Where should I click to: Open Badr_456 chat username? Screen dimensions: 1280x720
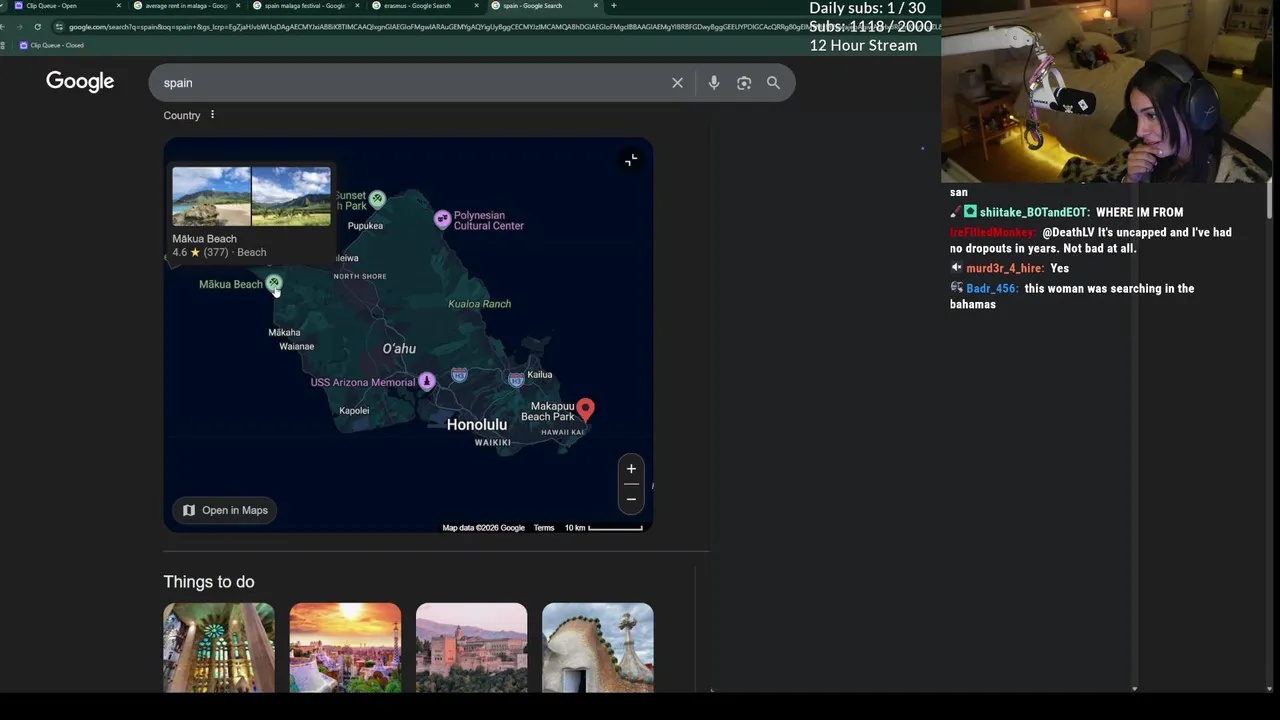pyautogui.click(x=992, y=288)
